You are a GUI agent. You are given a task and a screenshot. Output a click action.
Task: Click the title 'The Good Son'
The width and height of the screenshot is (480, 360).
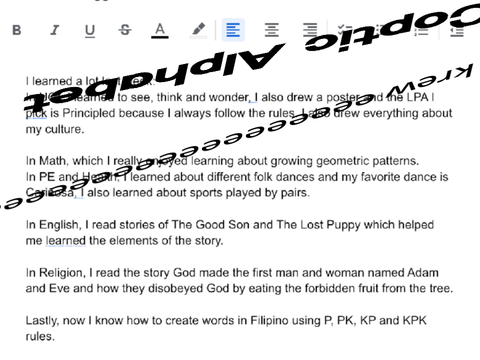coord(210,225)
